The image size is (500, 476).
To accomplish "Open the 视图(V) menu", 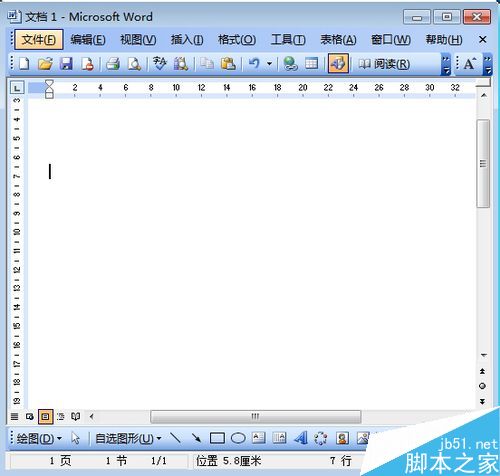I will point(138,40).
